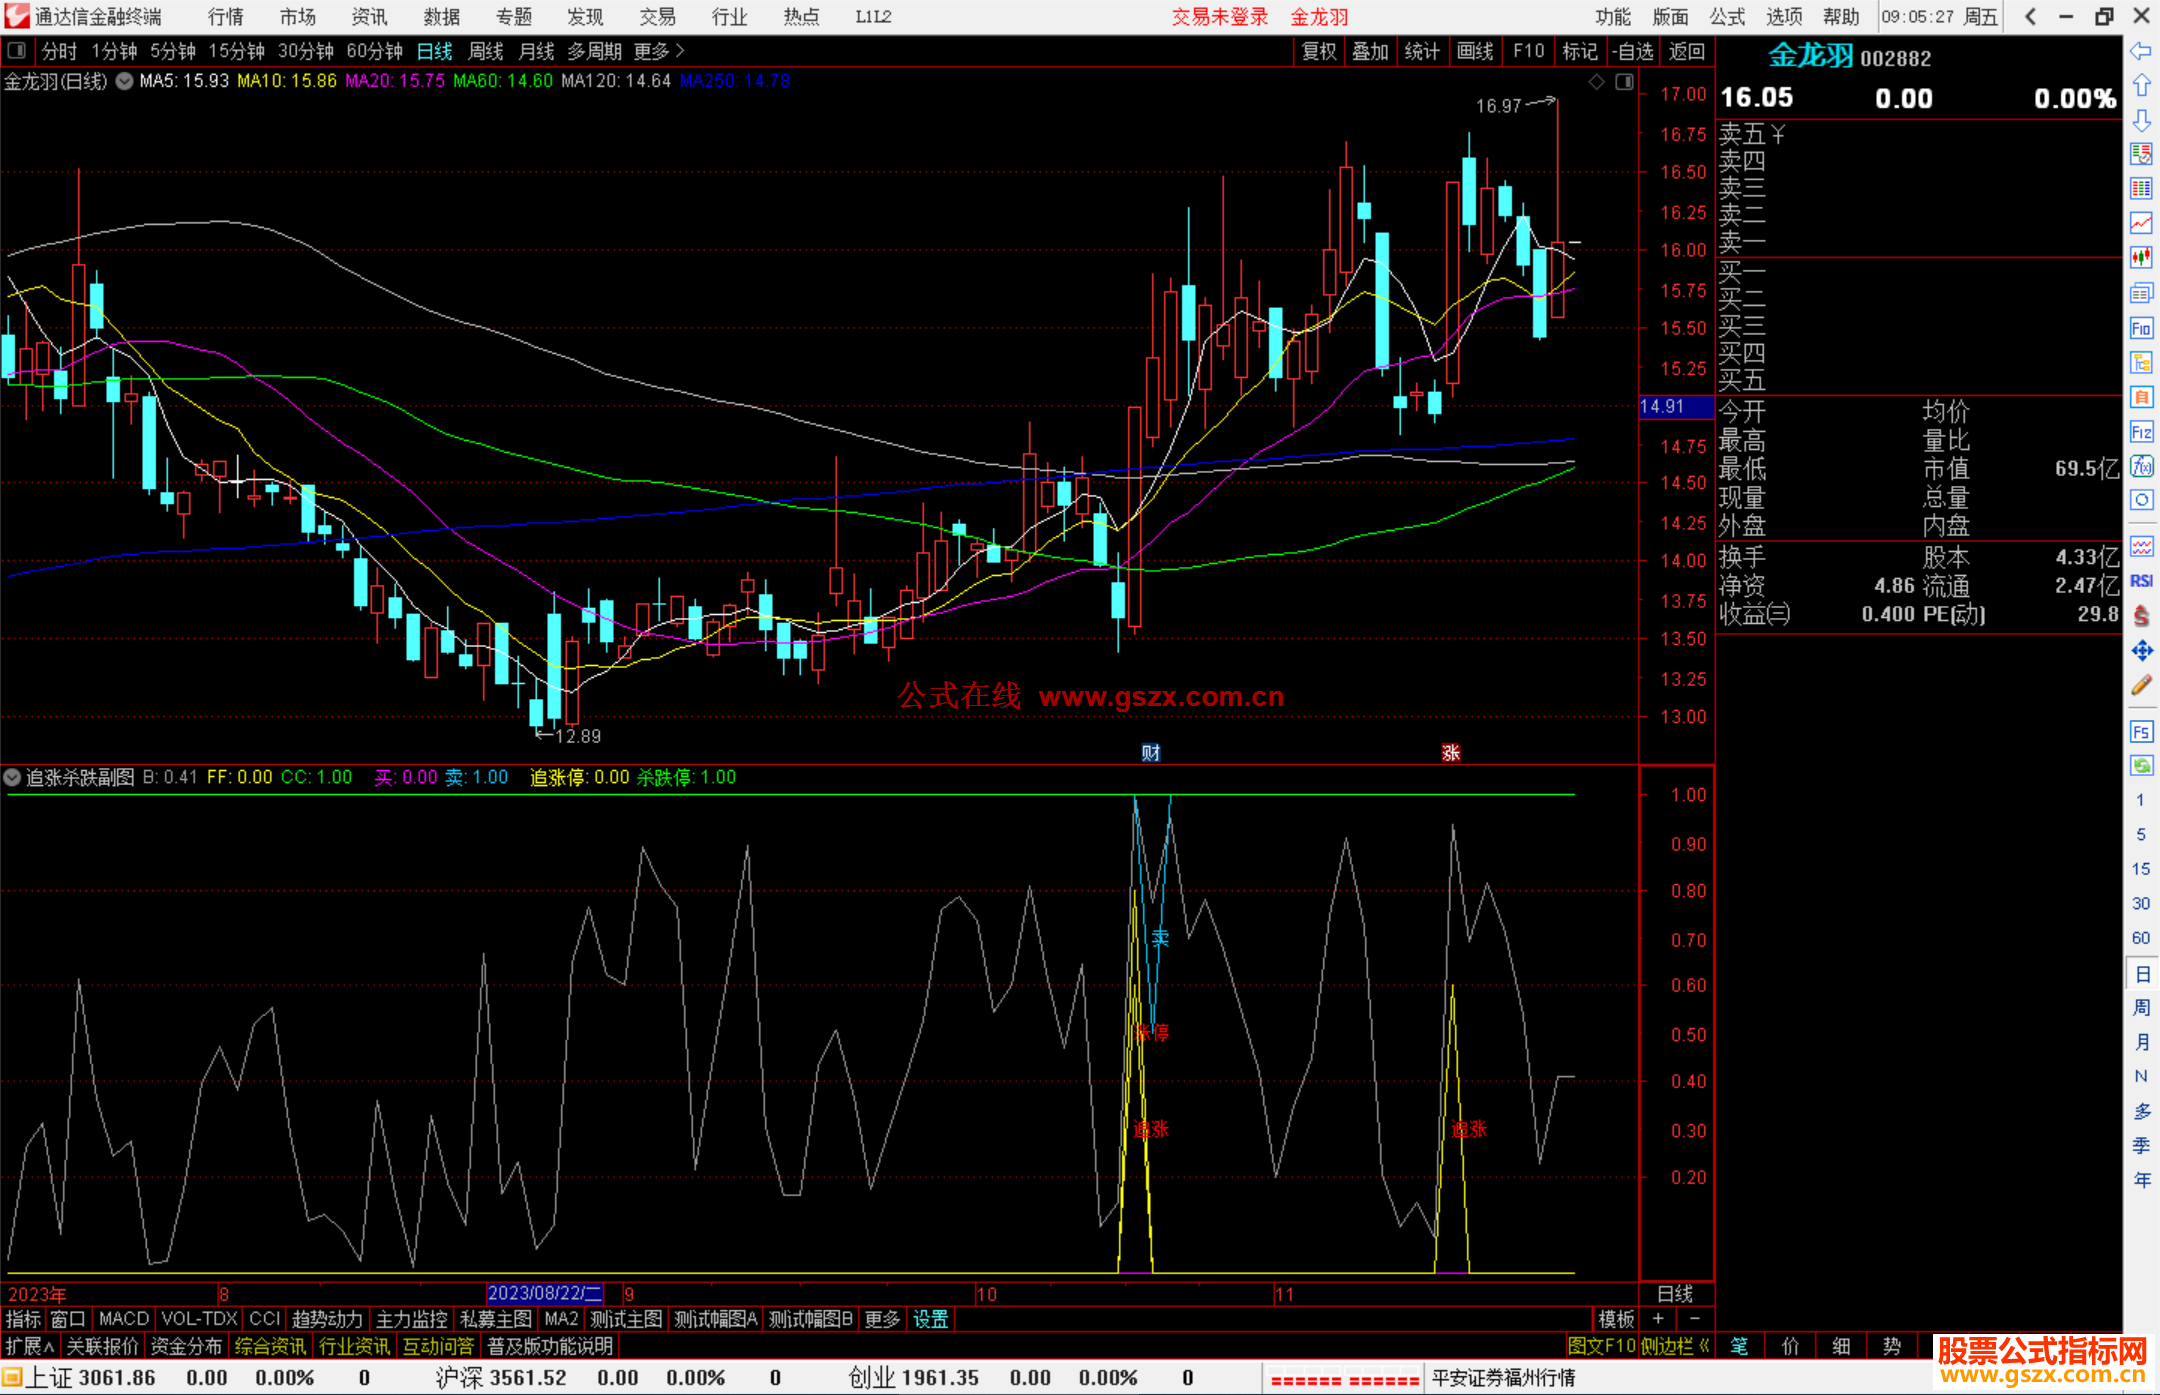Click the 交易未登录 login link

tap(1219, 16)
